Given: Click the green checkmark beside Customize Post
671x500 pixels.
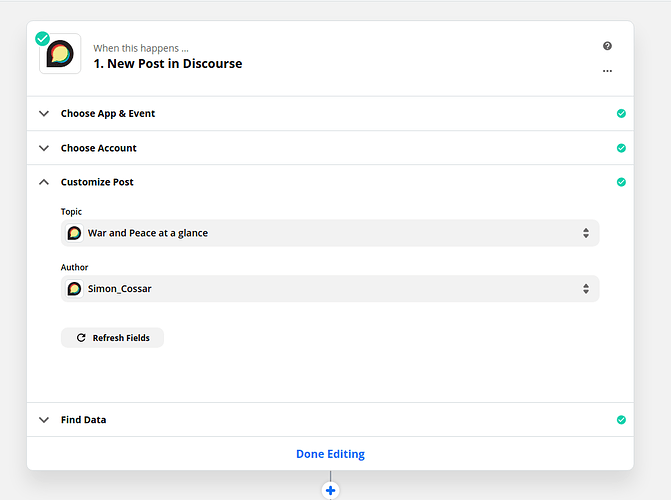Looking at the screenshot, I should [621, 182].
